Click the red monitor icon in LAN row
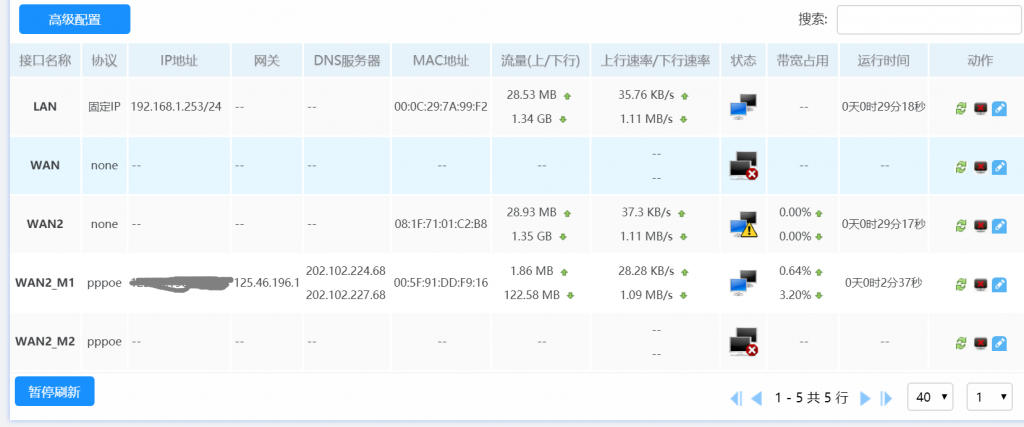1024x427 pixels. coord(980,108)
